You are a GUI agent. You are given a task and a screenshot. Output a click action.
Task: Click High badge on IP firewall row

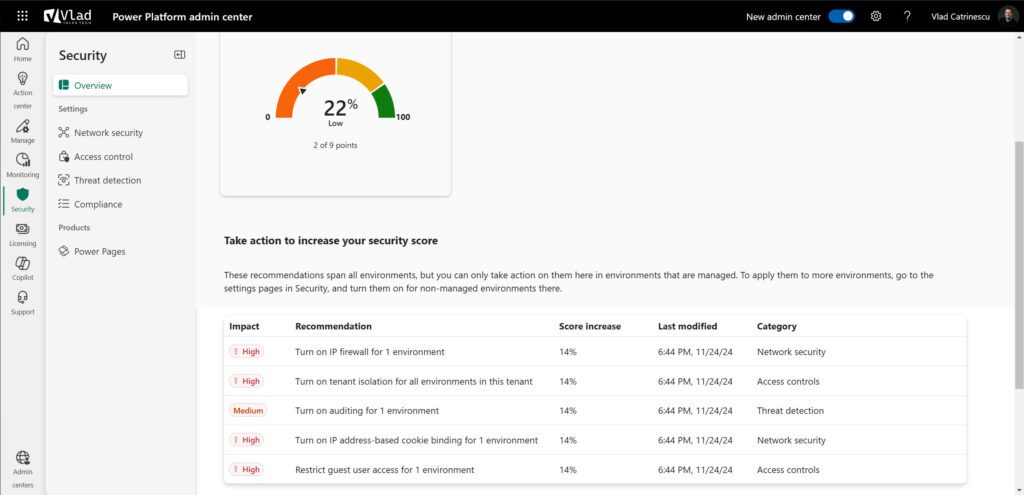246,352
